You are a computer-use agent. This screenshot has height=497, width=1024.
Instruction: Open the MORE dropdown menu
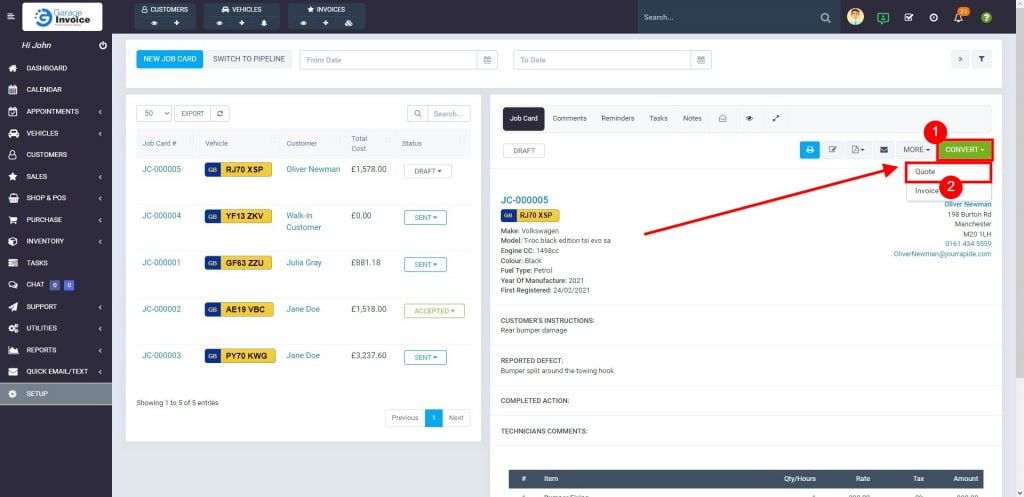pyautogui.click(x=916, y=150)
